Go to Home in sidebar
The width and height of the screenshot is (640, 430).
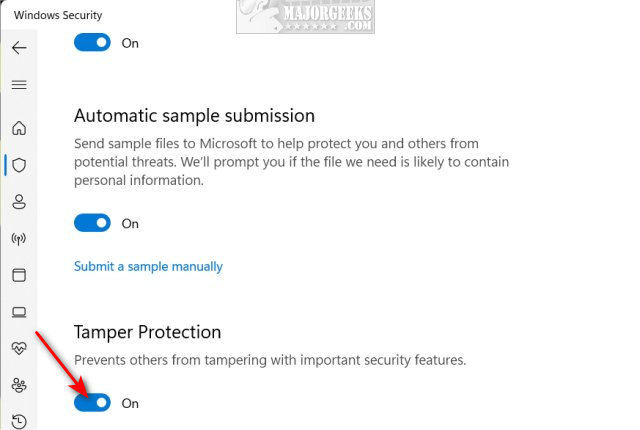pos(19,128)
